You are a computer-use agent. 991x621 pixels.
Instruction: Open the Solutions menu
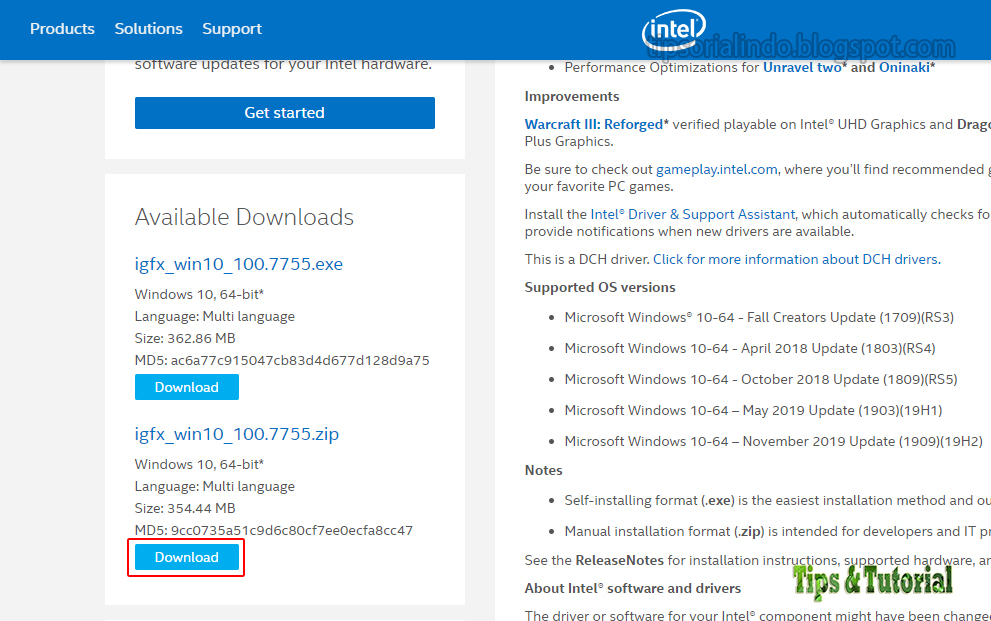tap(149, 28)
